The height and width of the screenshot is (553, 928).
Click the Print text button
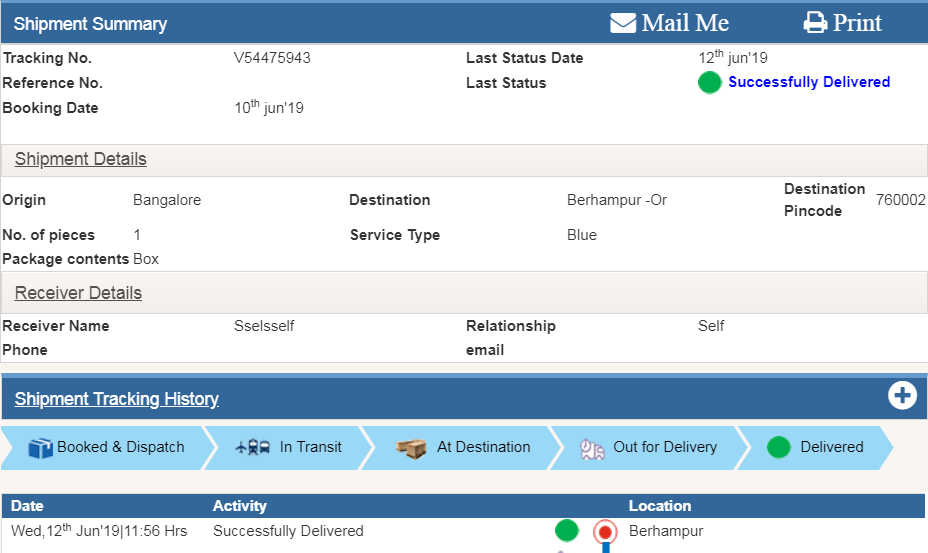[x=858, y=23]
